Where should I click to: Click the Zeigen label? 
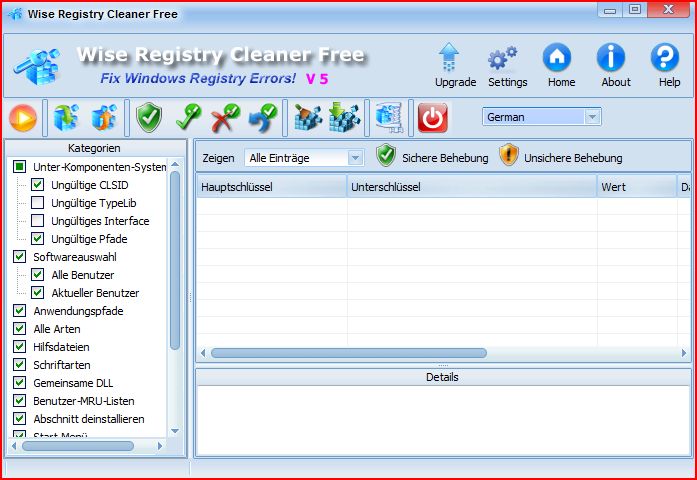coord(218,158)
